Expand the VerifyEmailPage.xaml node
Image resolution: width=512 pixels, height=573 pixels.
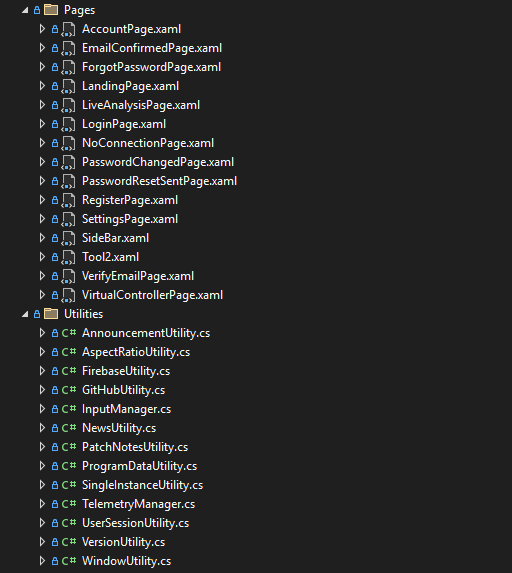[42, 276]
